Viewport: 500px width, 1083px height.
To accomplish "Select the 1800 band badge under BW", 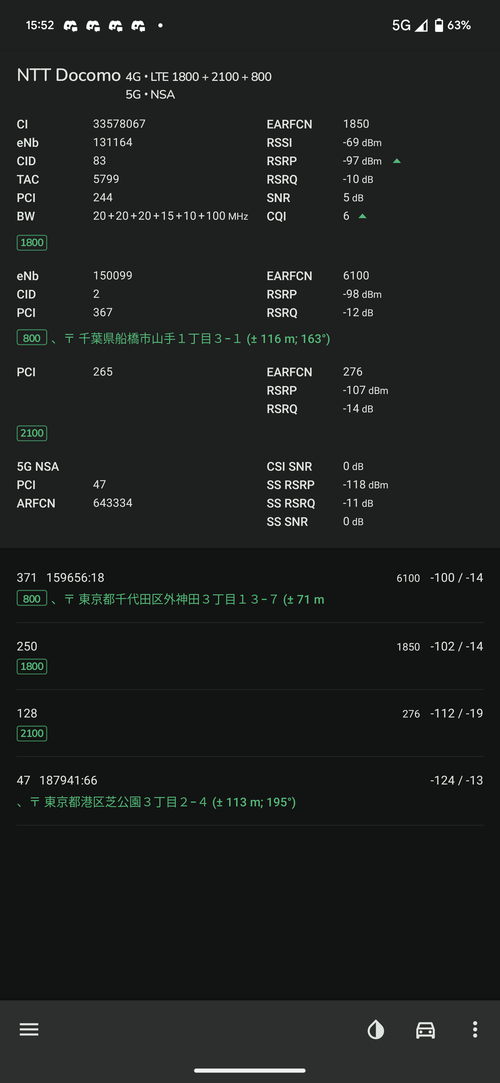I will point(32,242).
